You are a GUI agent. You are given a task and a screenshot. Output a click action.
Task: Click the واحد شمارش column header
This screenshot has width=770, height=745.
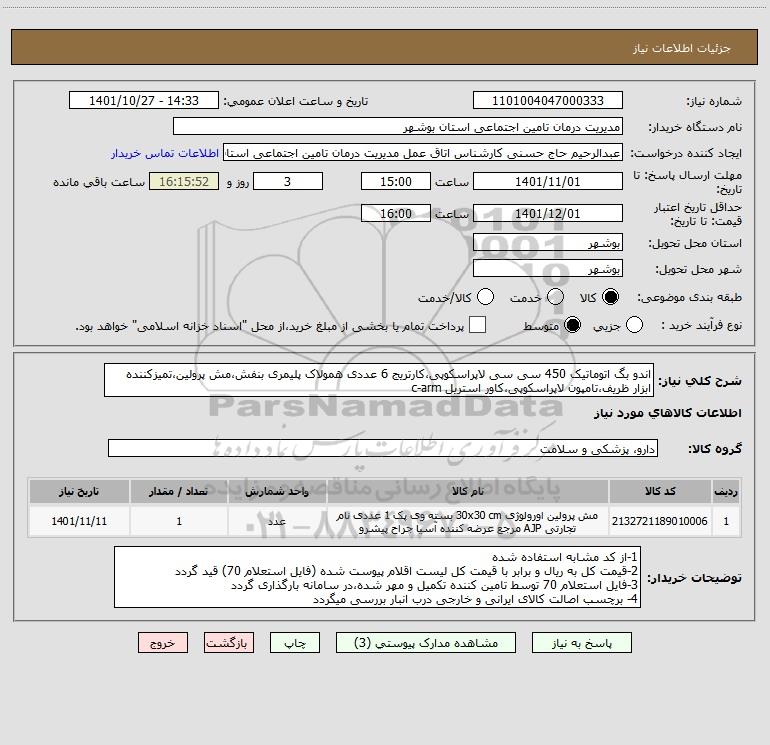pyautogui.click(x=277, y=491)
